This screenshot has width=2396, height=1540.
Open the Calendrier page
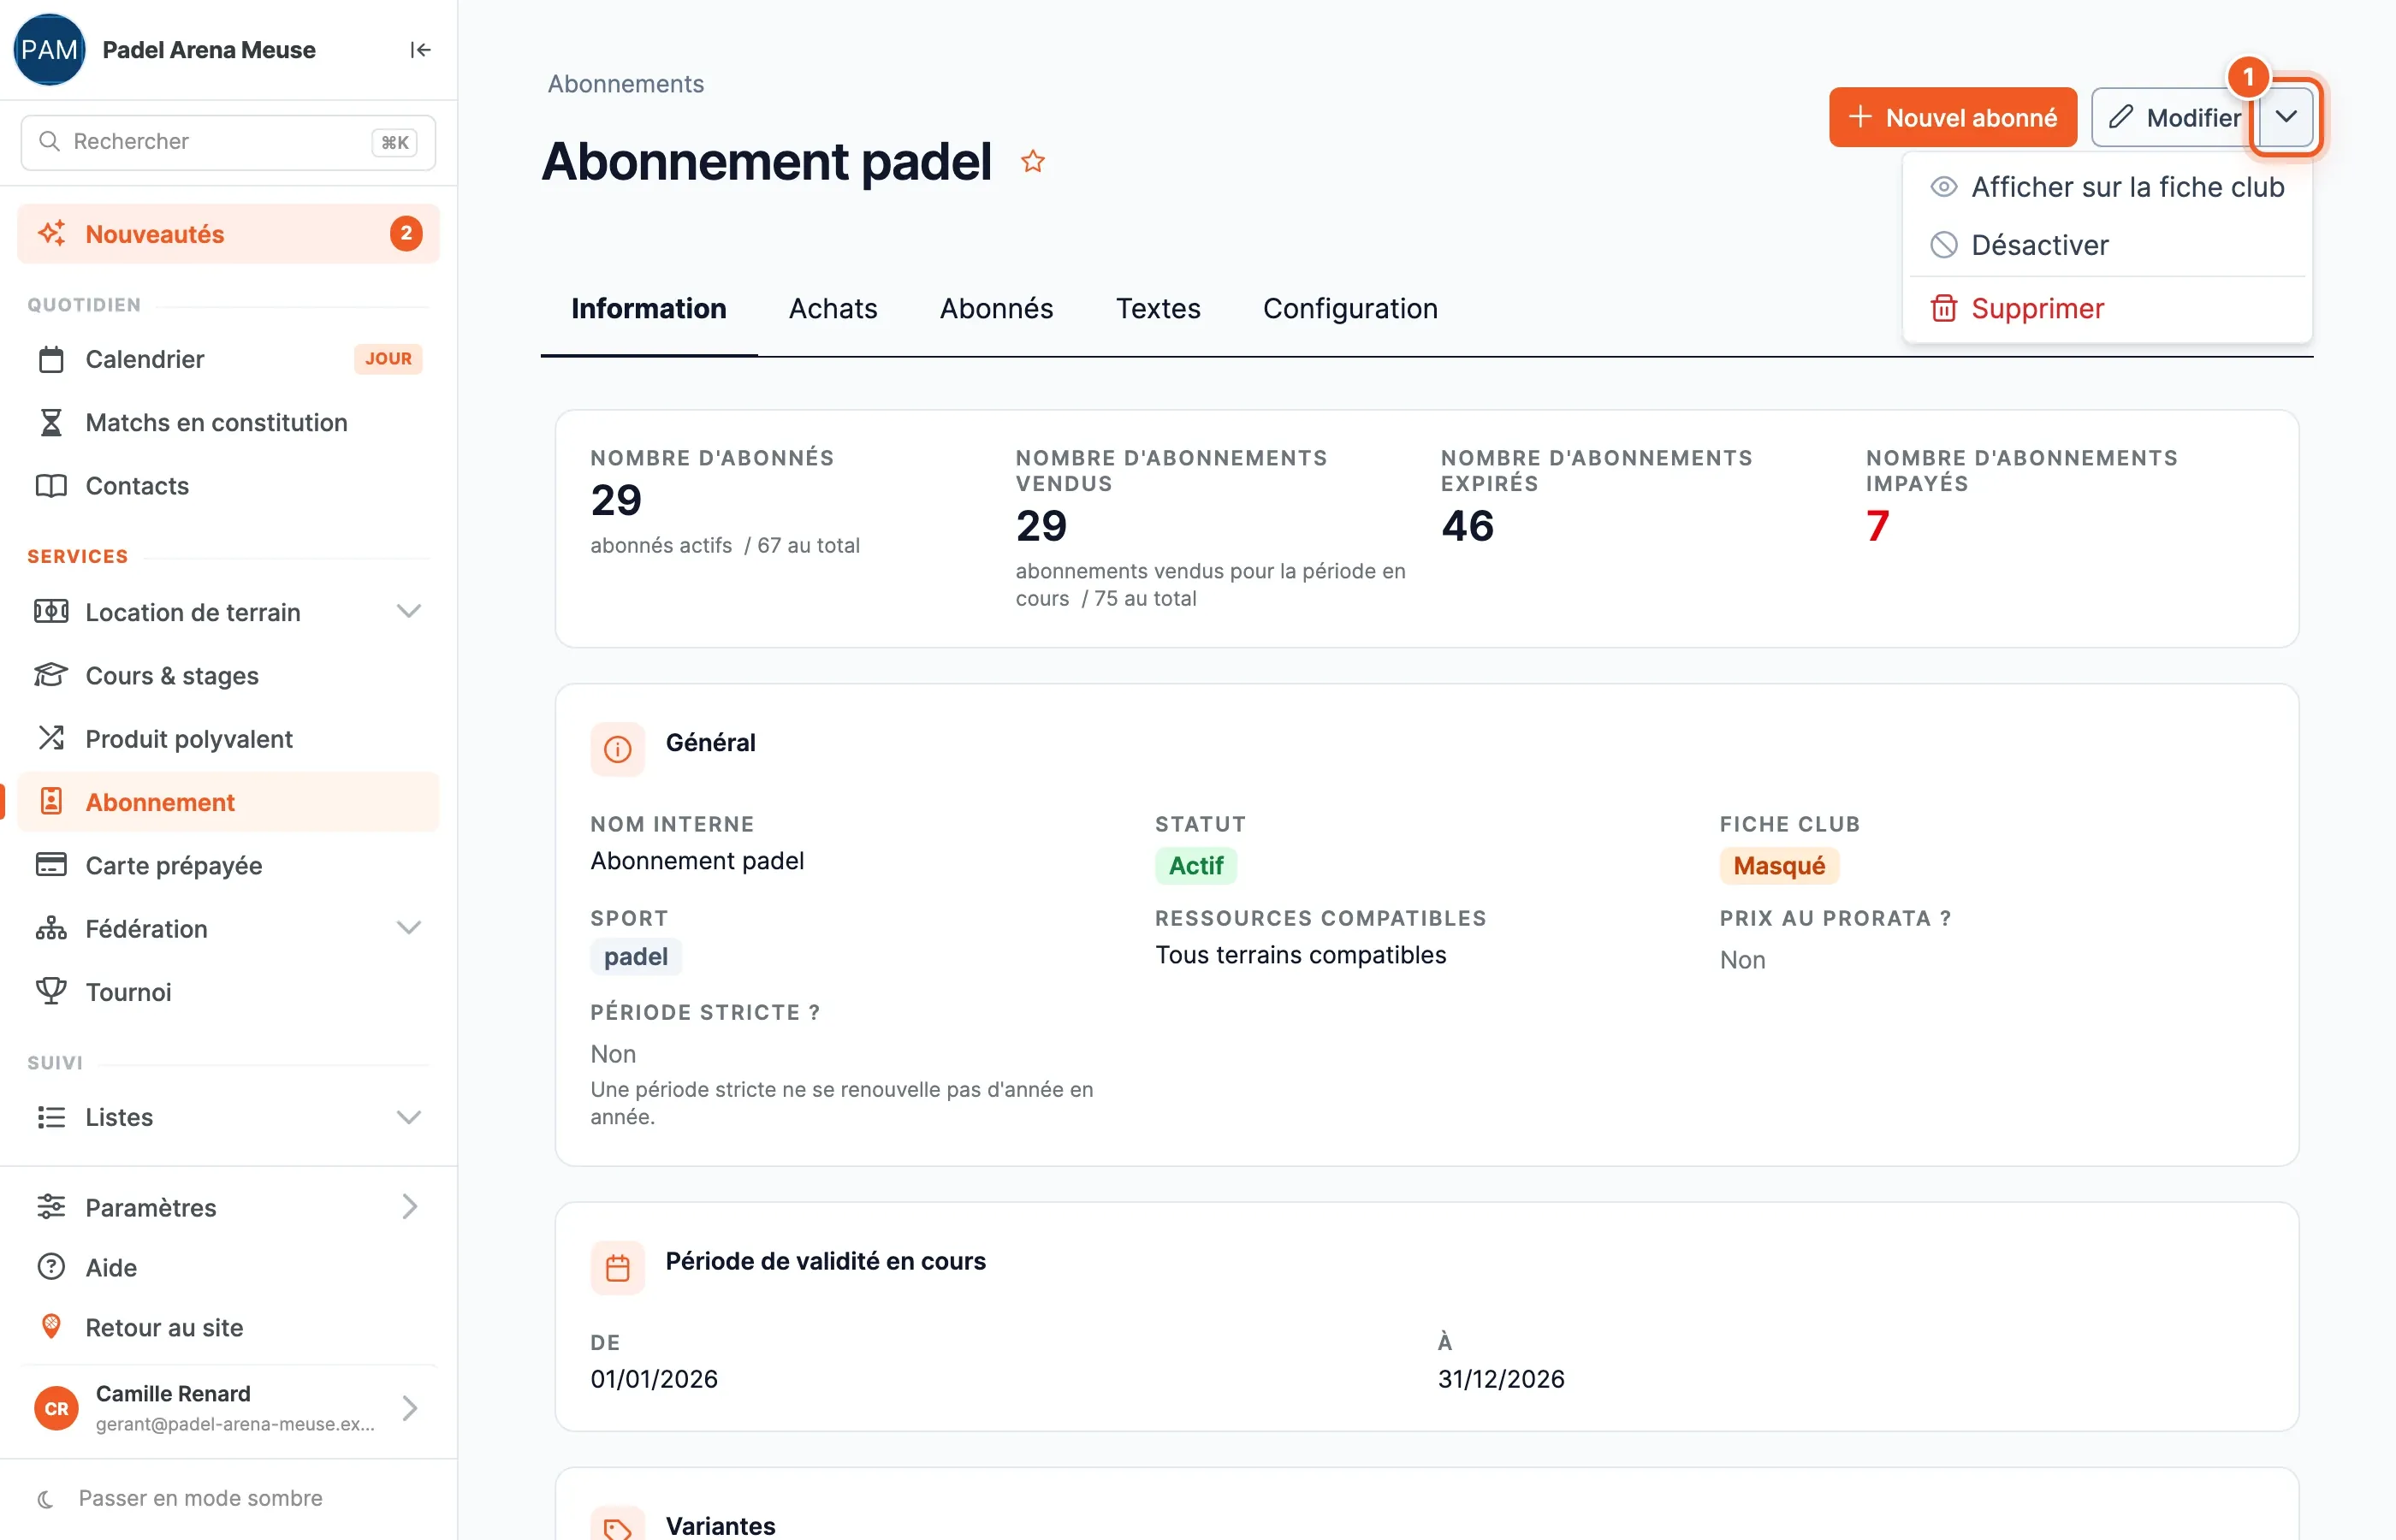(228, 359)
